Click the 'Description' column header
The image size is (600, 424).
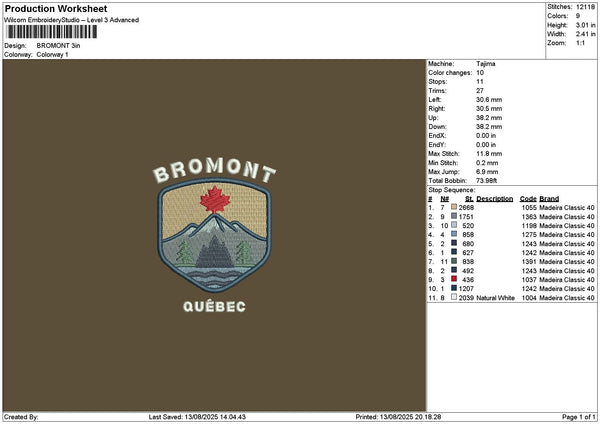495,199
